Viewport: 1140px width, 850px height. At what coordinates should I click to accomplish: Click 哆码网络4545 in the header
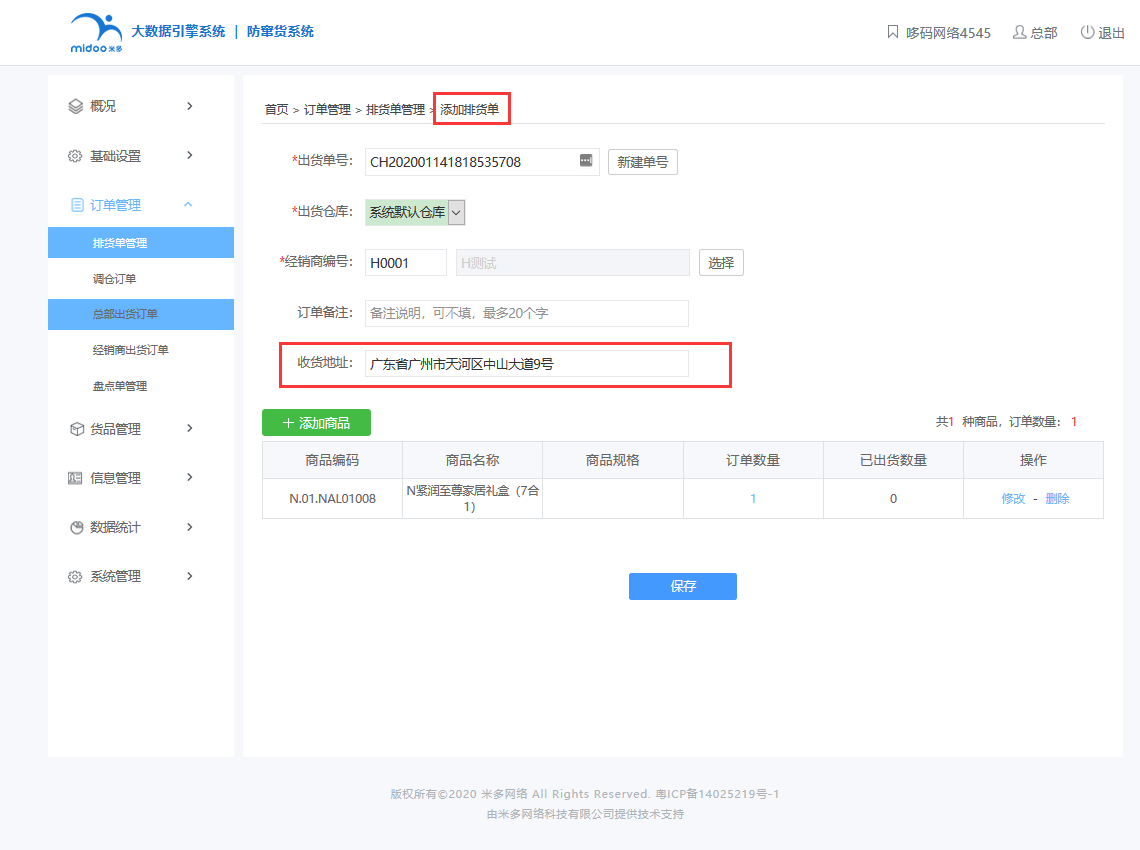click(x=948, y=33)
